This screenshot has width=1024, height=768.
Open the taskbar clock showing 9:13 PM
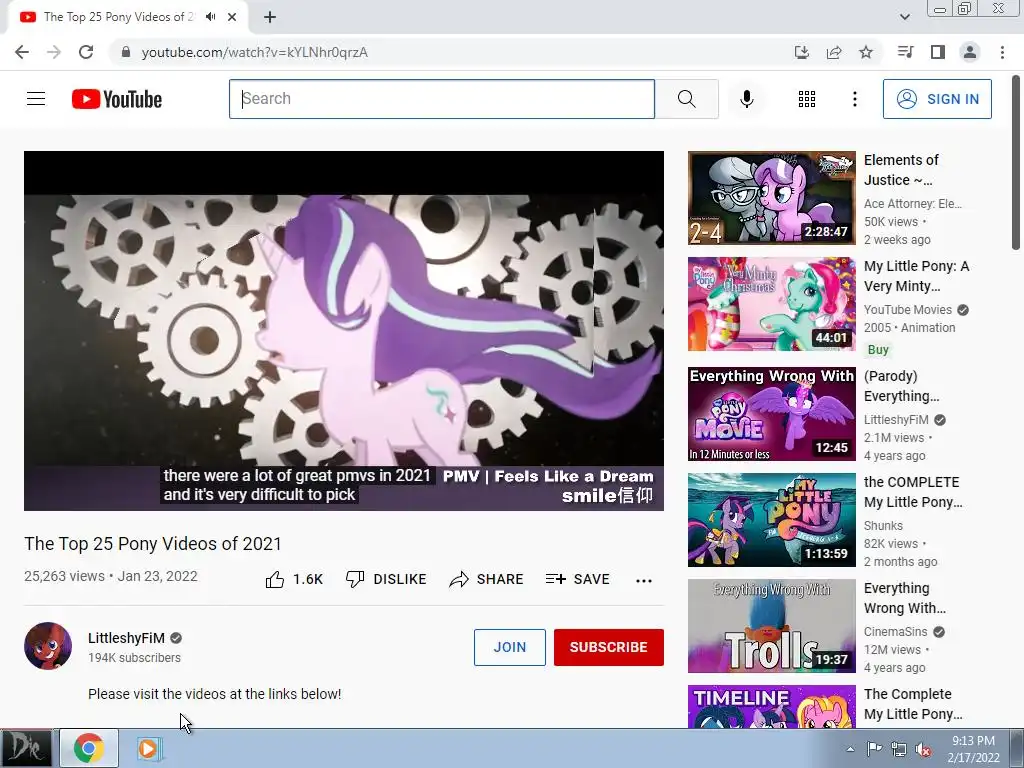click(x=973, y=749)
